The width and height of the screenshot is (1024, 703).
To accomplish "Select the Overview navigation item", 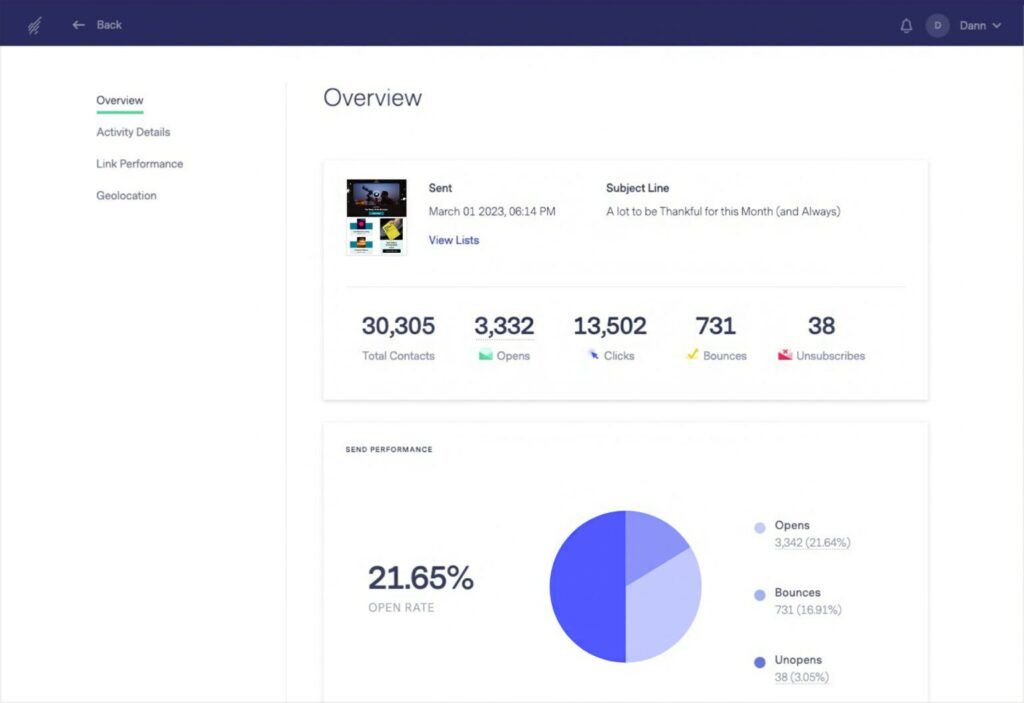I will 119,100.
